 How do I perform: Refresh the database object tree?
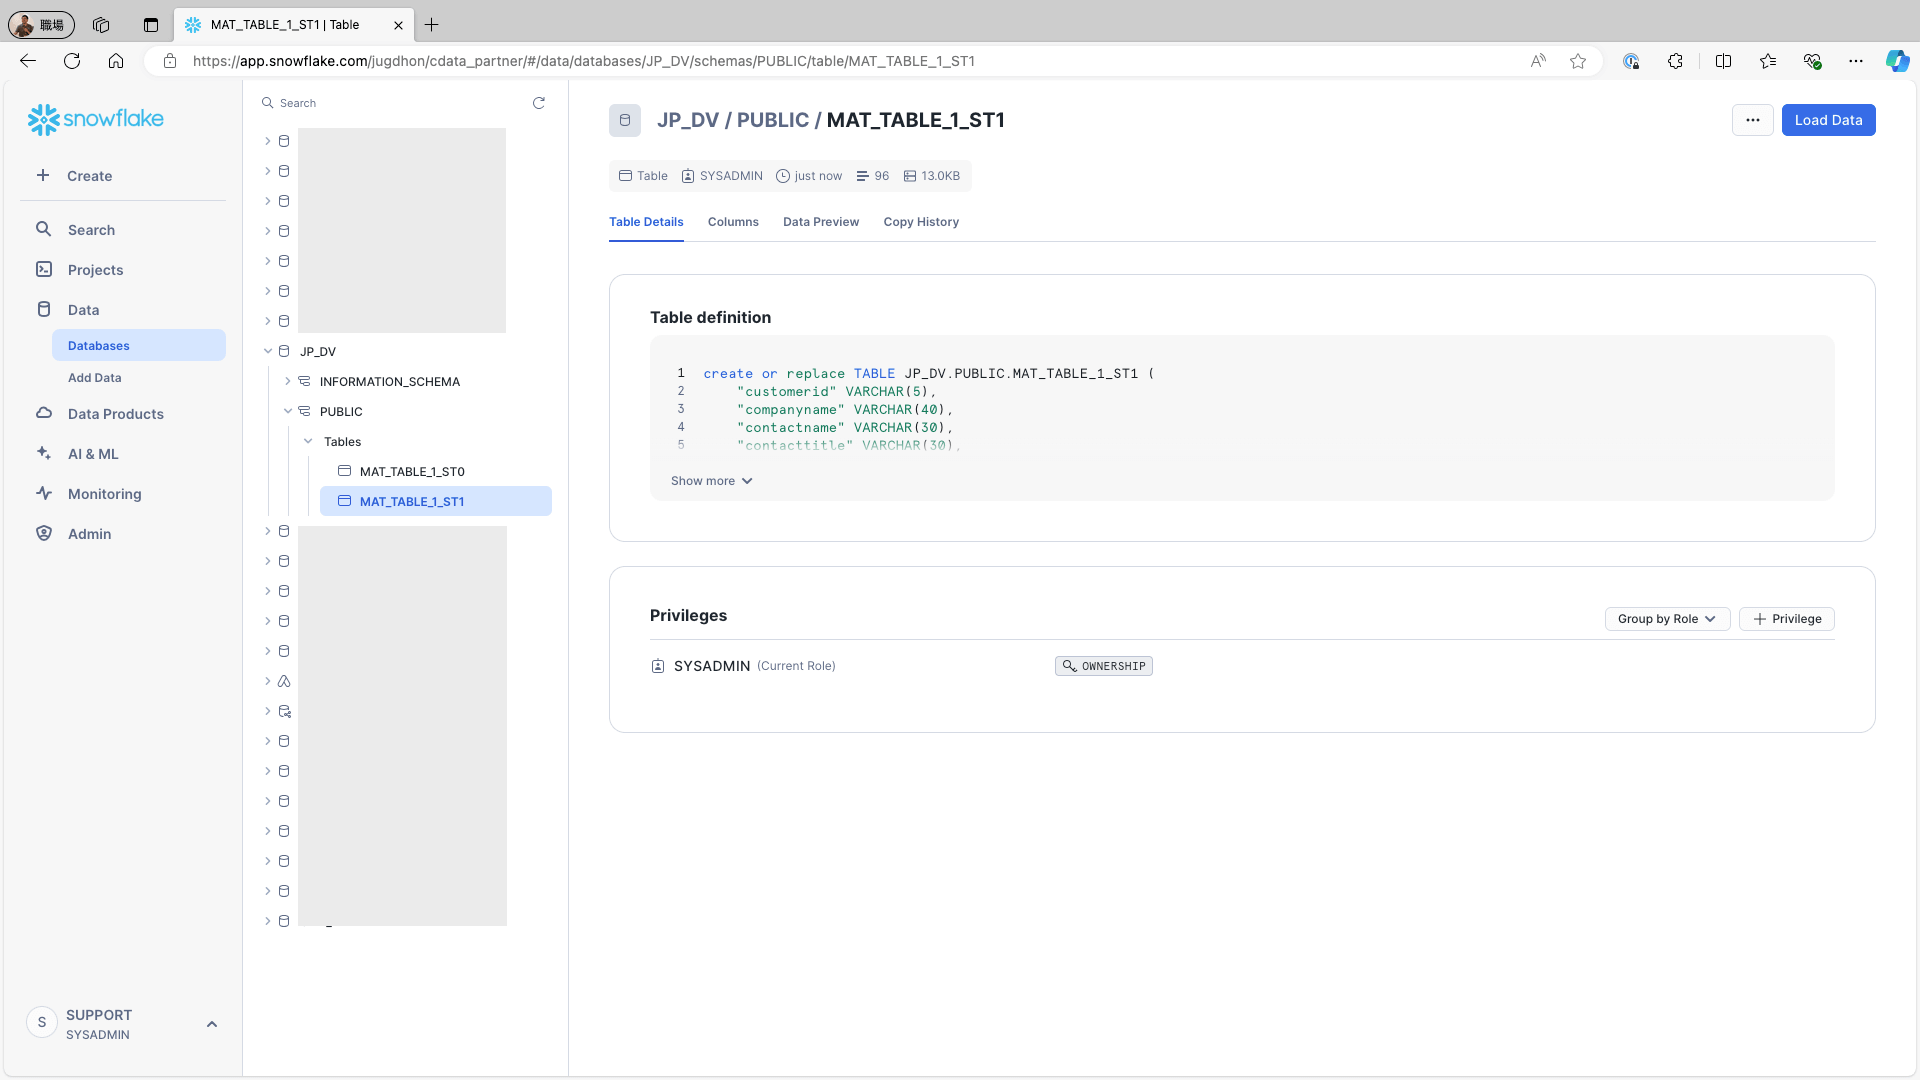[x=539, y=103]
